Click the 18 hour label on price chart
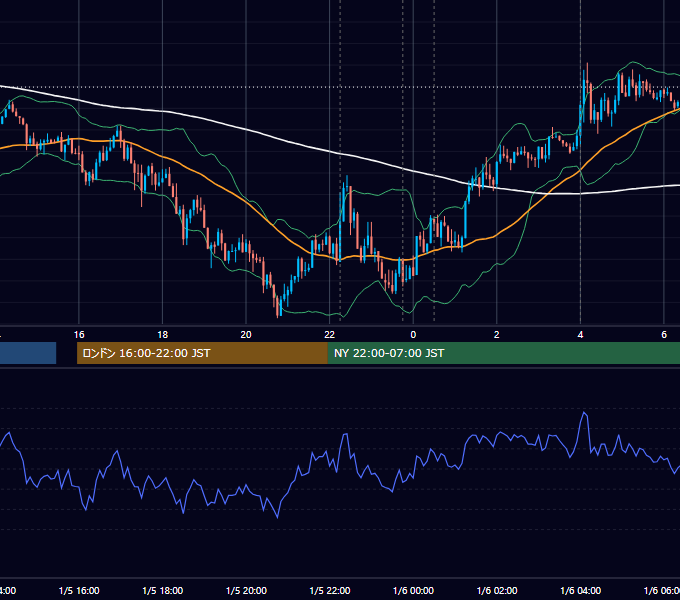Viewport: 680px width, 600px height. coord(163,335)
